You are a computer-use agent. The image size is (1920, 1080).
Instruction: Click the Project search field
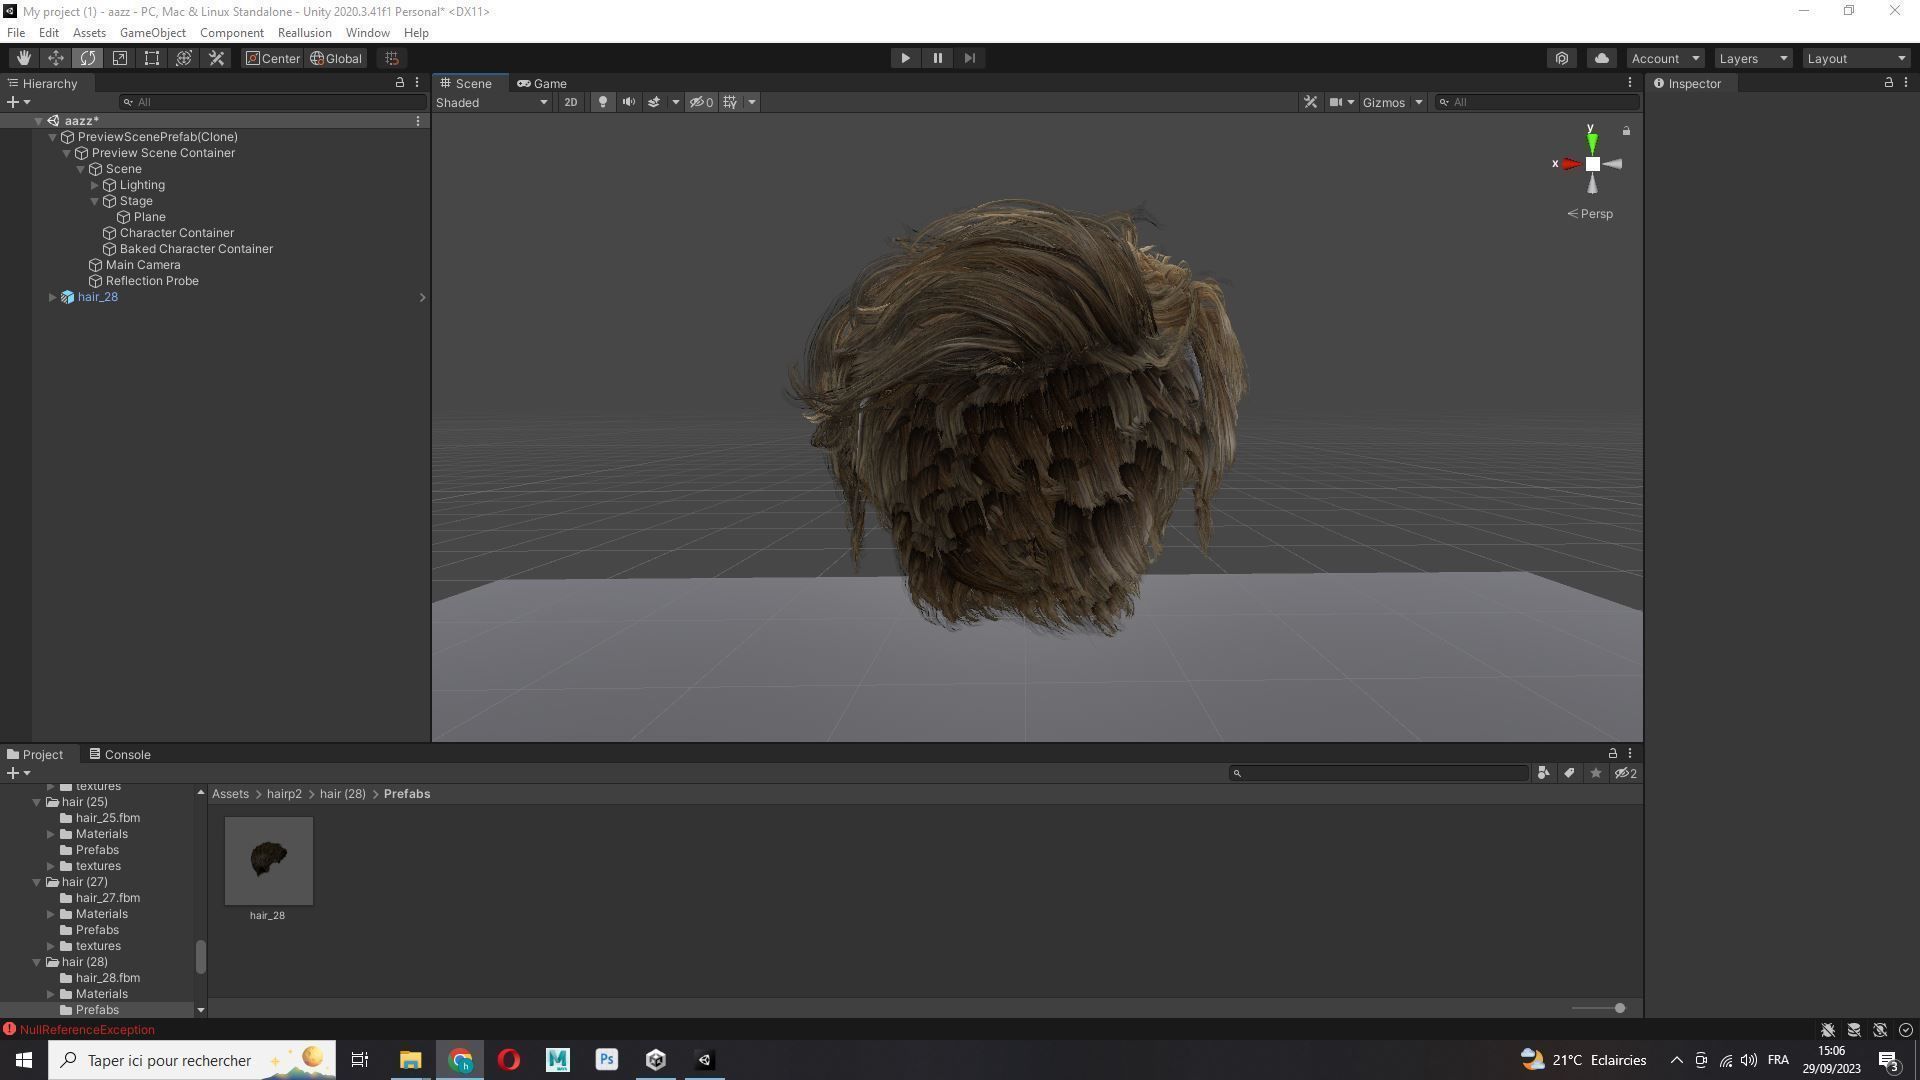pos(1379,773)
